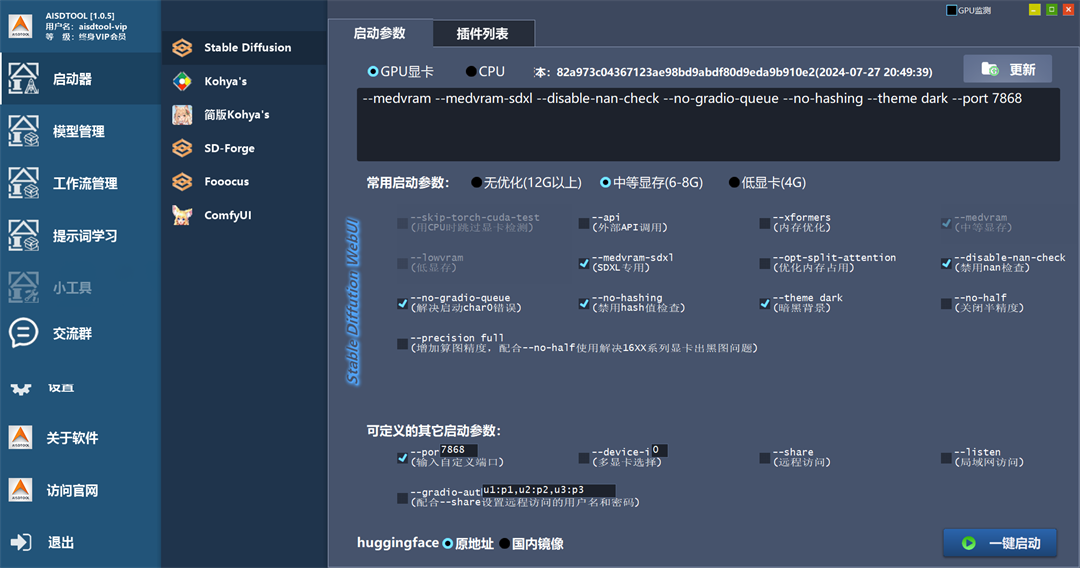Open the 工作流管理 menu label
Screen dimensions: 1080x568
[85, 184]
